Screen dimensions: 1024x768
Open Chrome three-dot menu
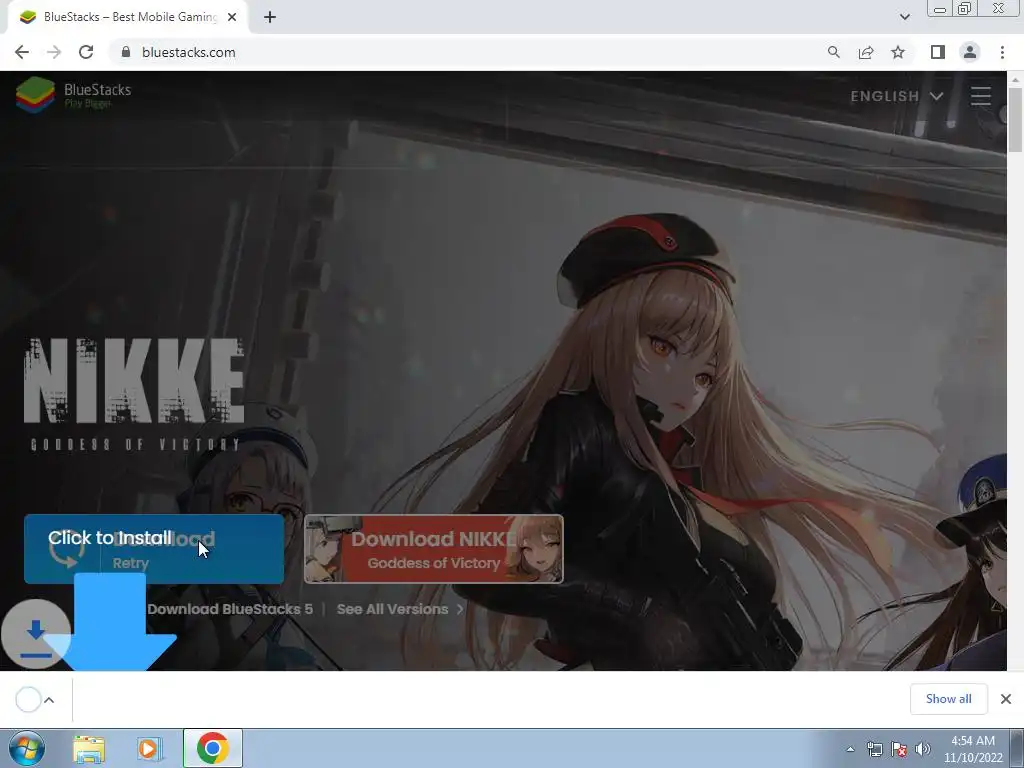pos(1002,52)
